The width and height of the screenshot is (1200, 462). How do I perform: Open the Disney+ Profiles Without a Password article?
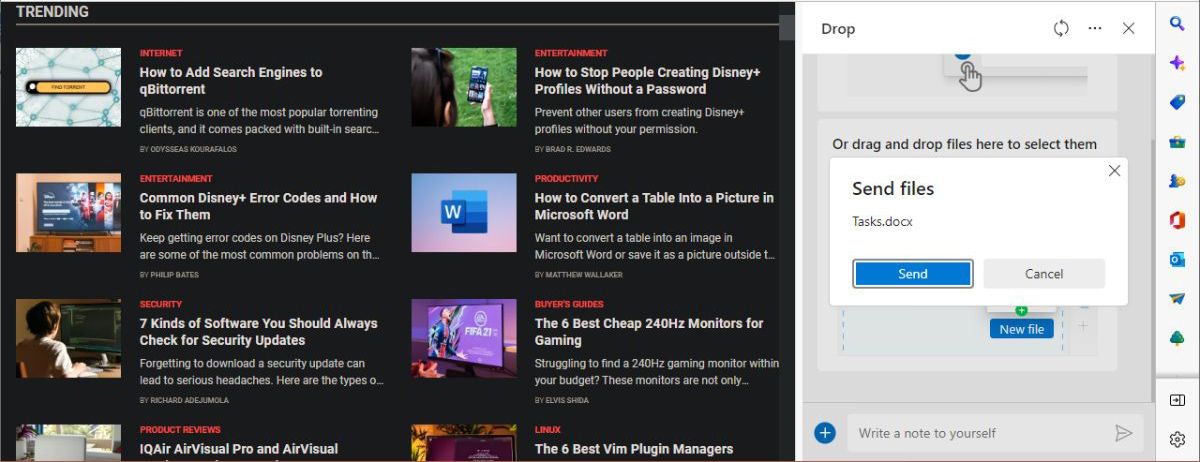[x=648, y=80]
